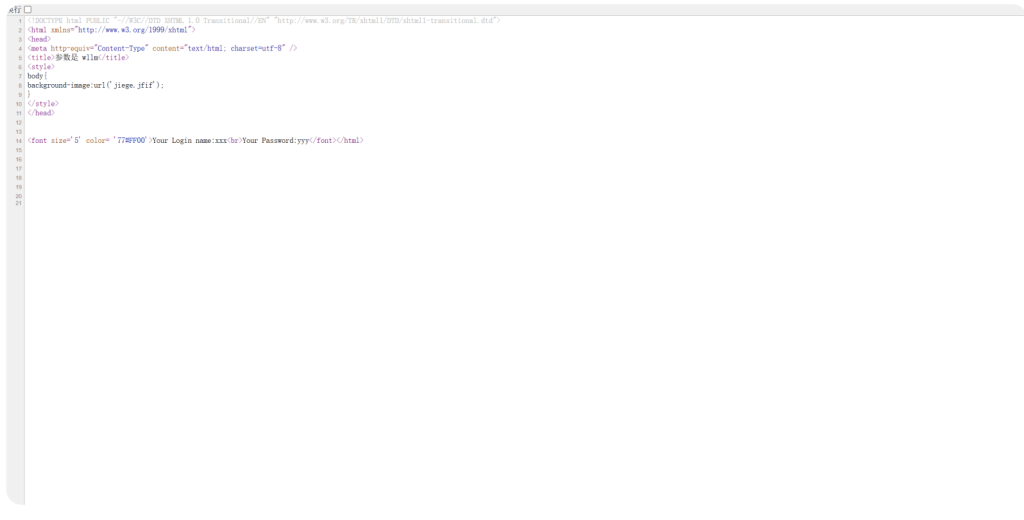Viewport: 1024px width, 520px height.
Task: Click line number 14 in the gutter
Action: pyautogui.click(x=20, y=141)
